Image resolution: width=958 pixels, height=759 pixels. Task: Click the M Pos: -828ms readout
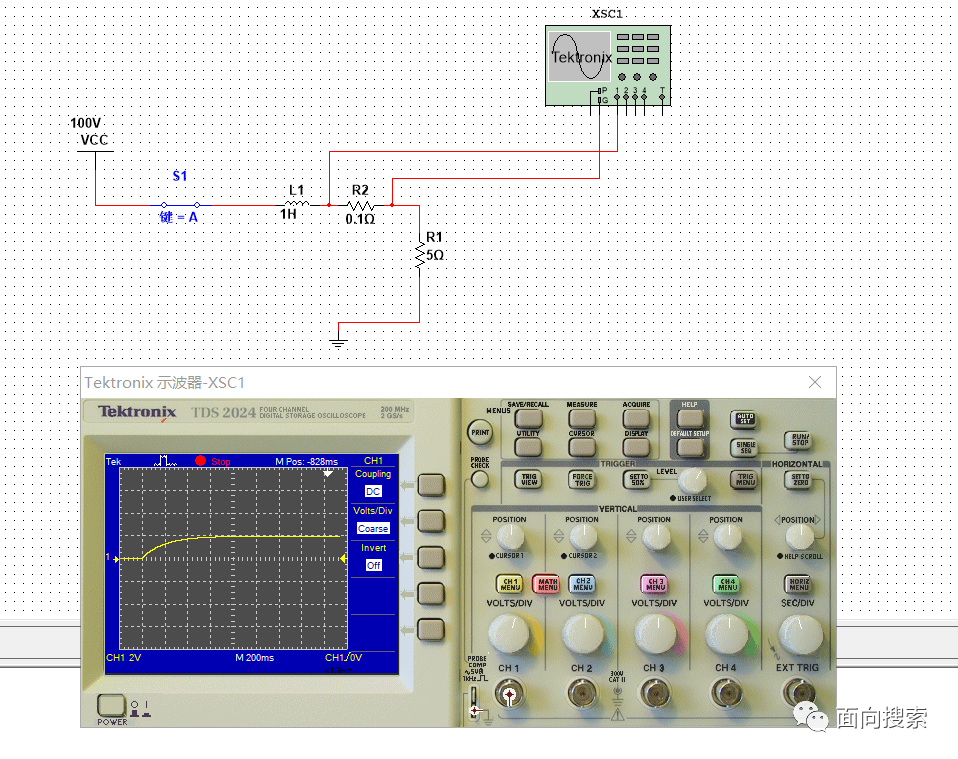(x=306, y=461)
